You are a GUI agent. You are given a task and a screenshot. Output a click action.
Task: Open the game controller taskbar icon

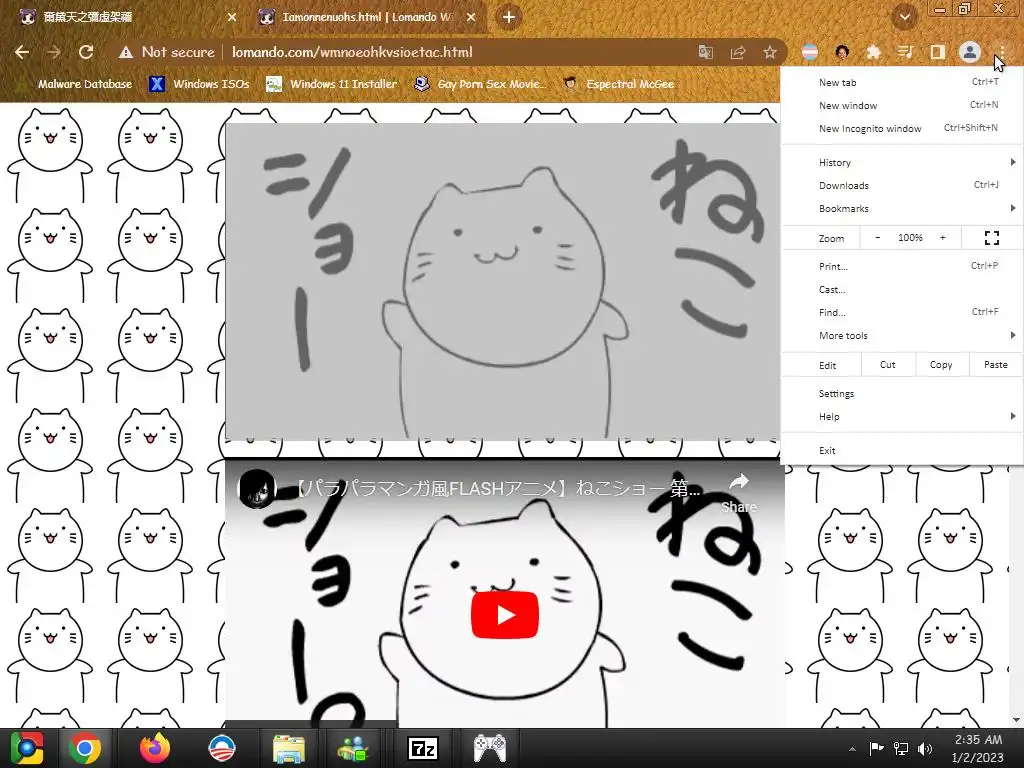[x=489, y=748]
